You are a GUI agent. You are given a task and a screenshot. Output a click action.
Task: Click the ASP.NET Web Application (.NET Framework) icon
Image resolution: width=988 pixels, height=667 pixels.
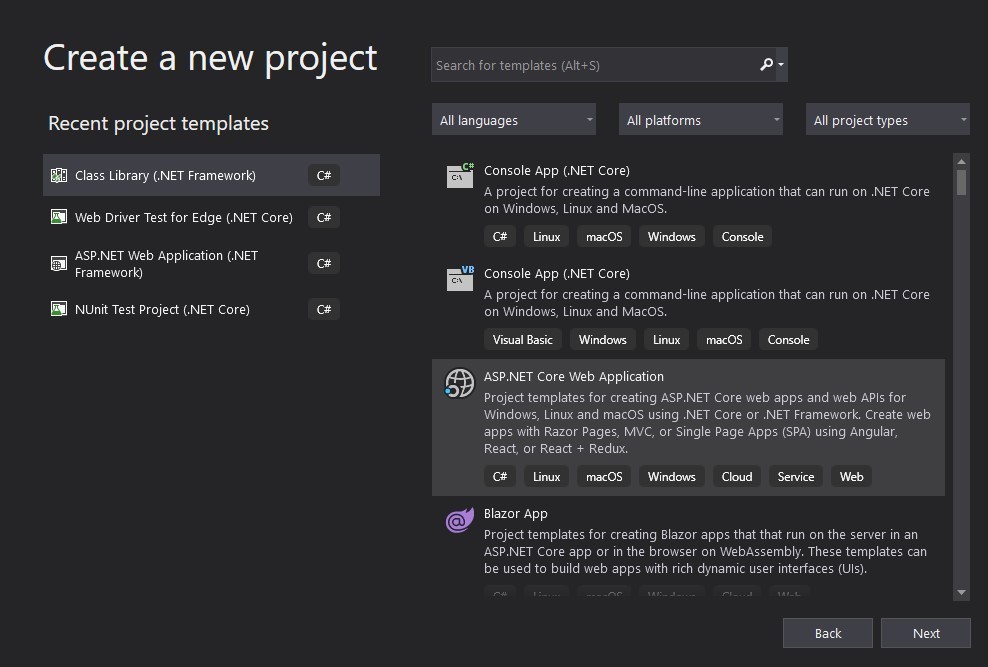click(x=59, y=263)
